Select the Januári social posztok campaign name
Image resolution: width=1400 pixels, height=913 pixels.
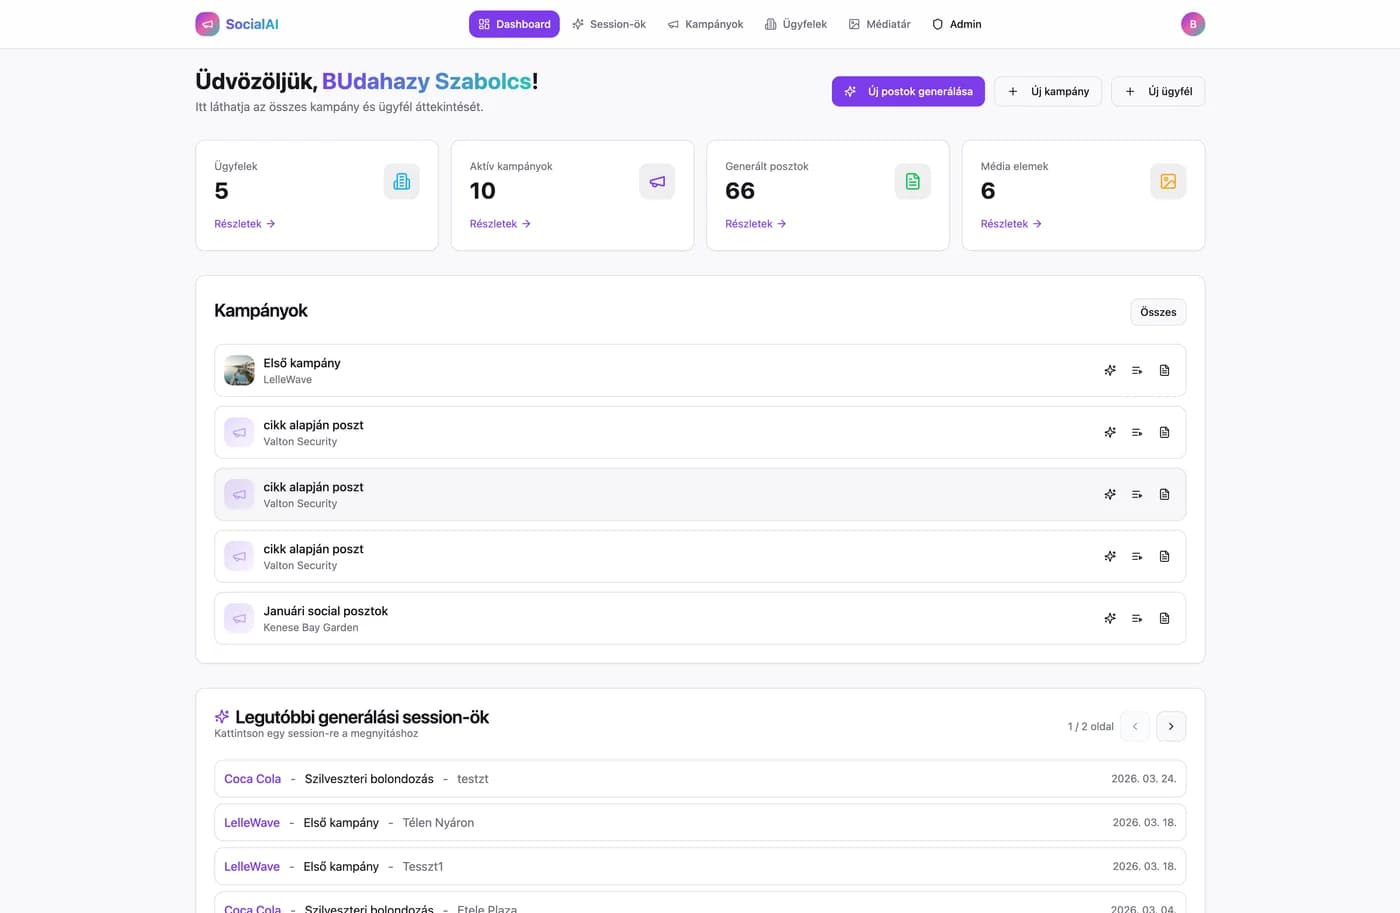[x=325, y=611]
